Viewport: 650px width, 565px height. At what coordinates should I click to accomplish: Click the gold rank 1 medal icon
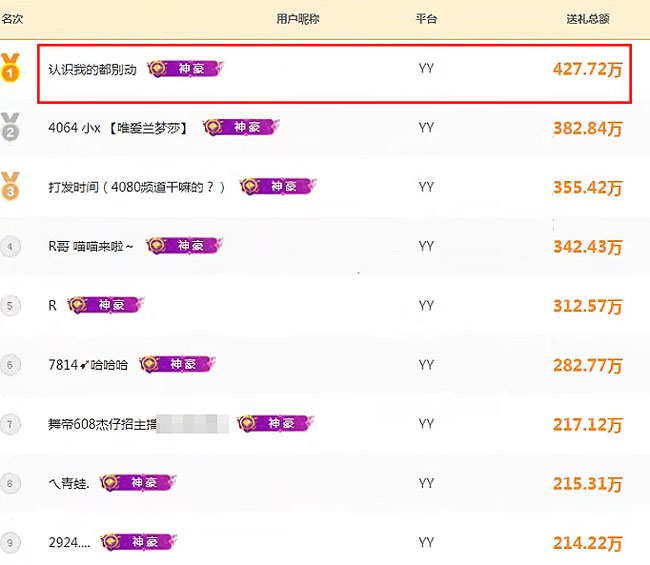pos(10,68)
